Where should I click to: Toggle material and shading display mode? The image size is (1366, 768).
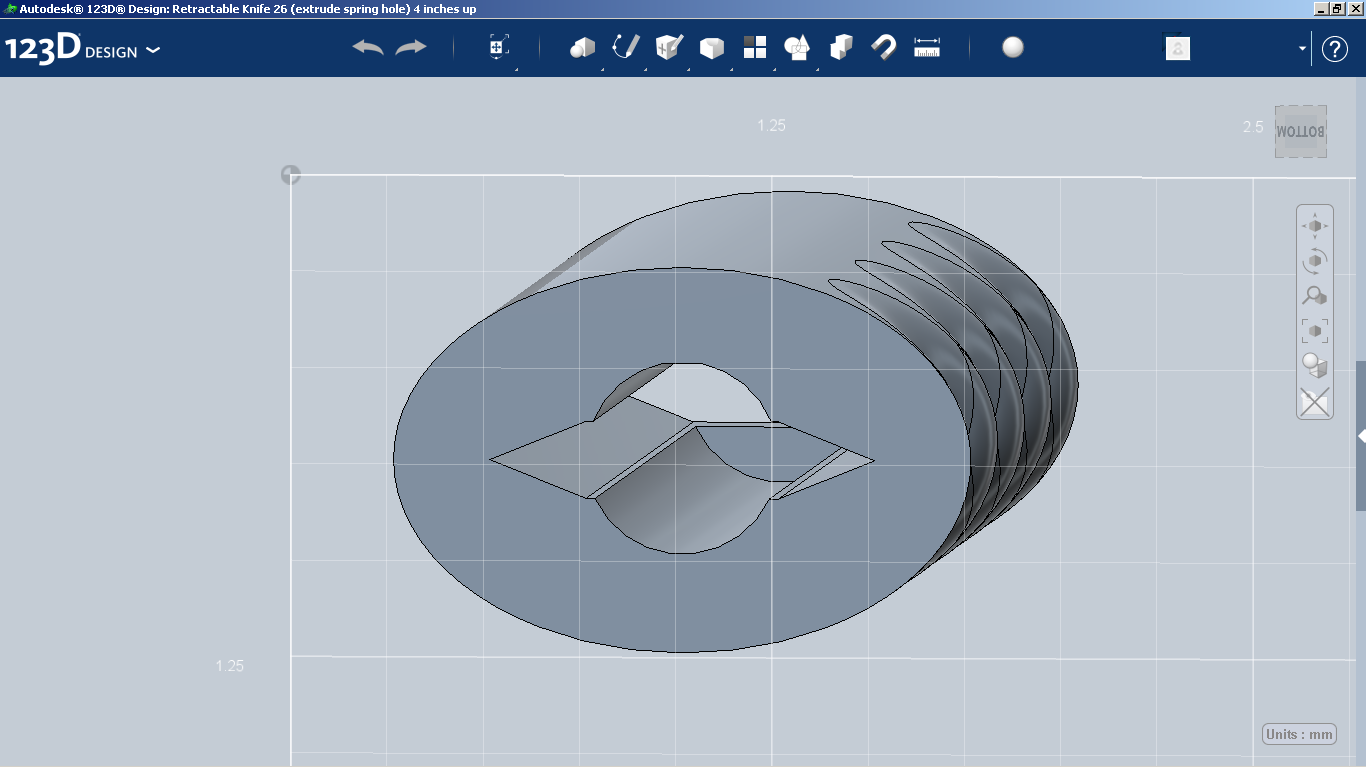pyautogui.click(x=1012, y=47)
